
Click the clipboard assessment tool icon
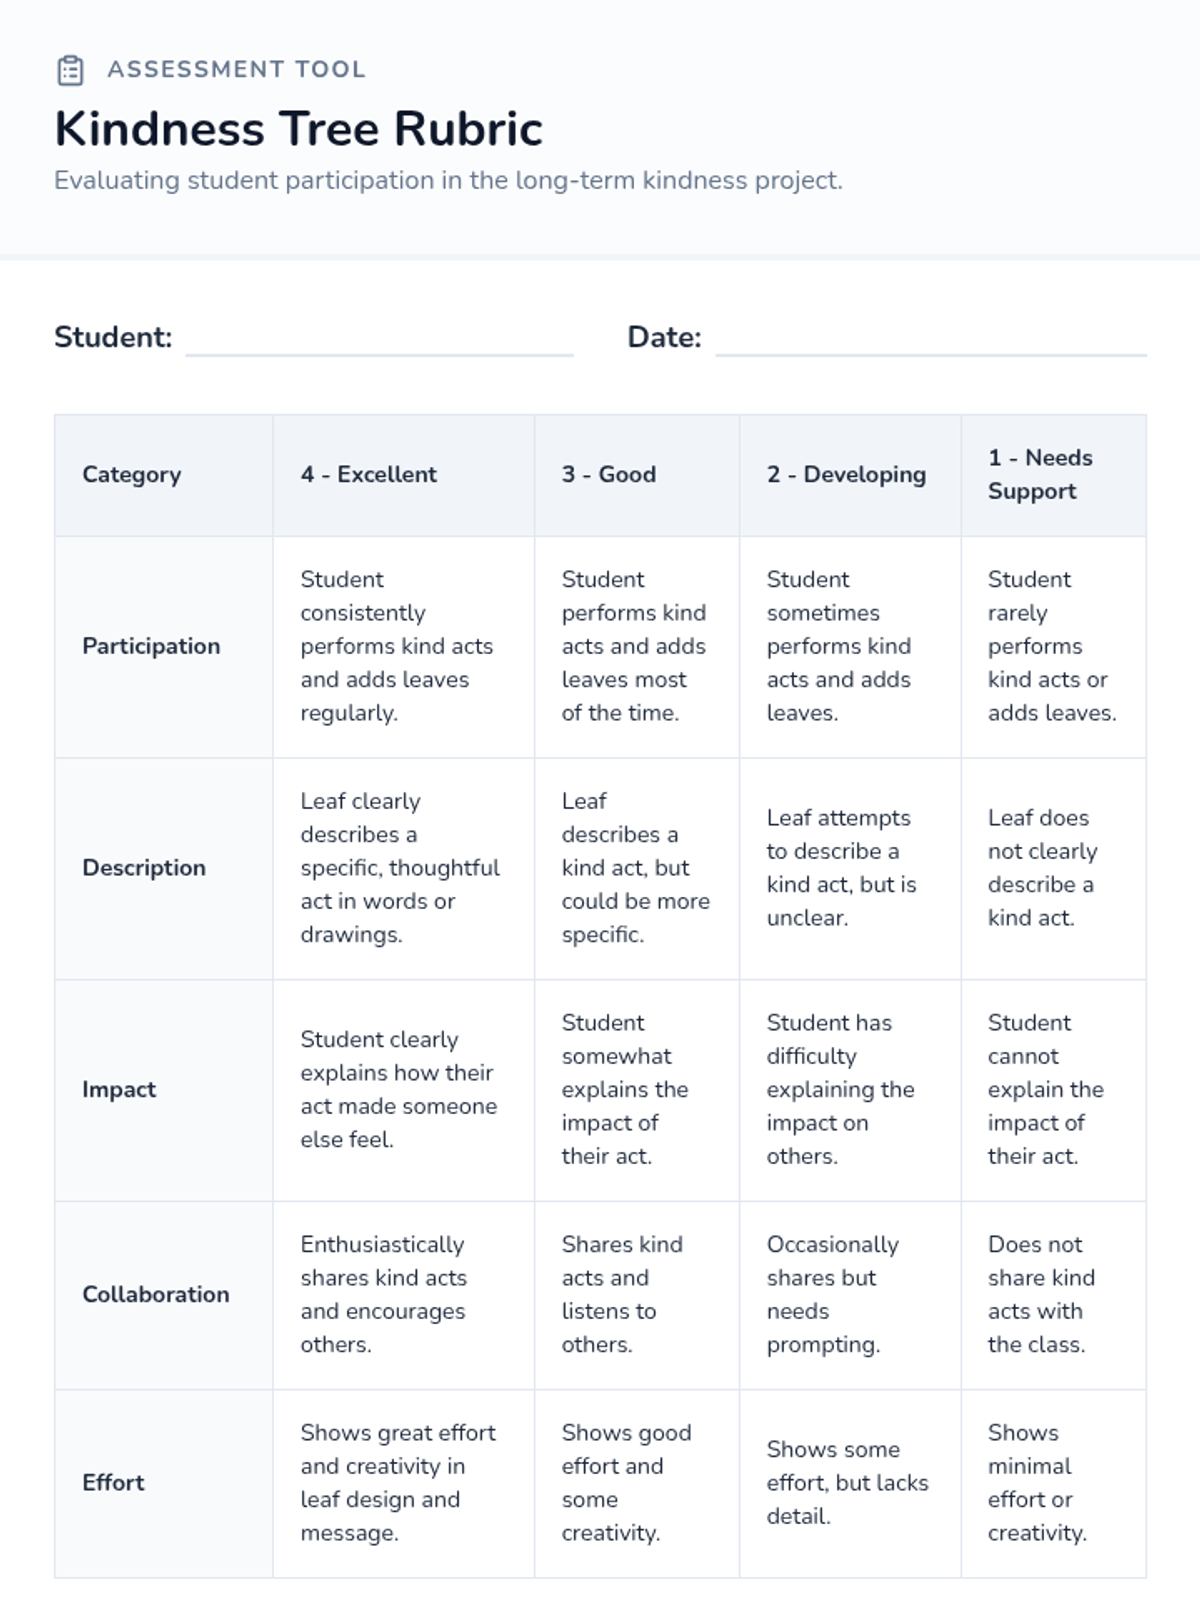coord(70,70)
